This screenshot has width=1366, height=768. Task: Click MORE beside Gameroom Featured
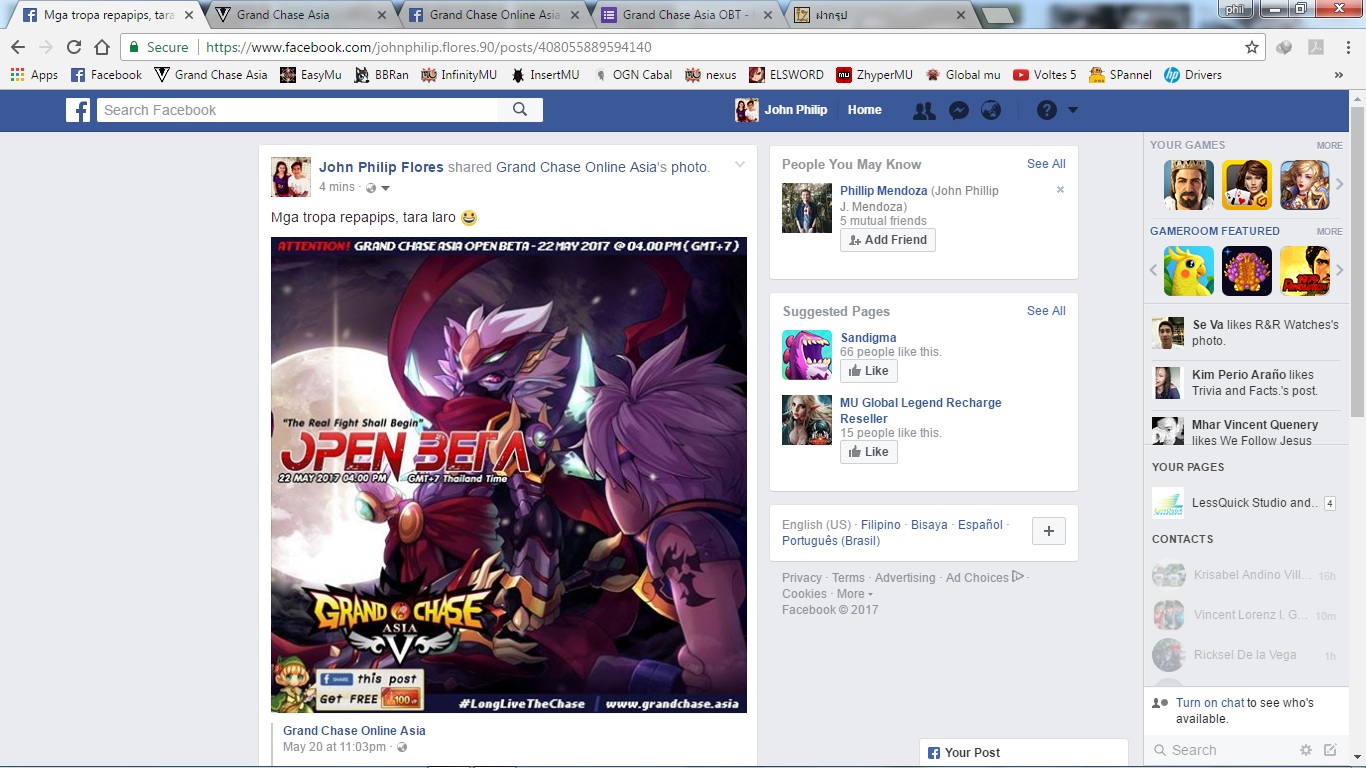click(1329, 232)
